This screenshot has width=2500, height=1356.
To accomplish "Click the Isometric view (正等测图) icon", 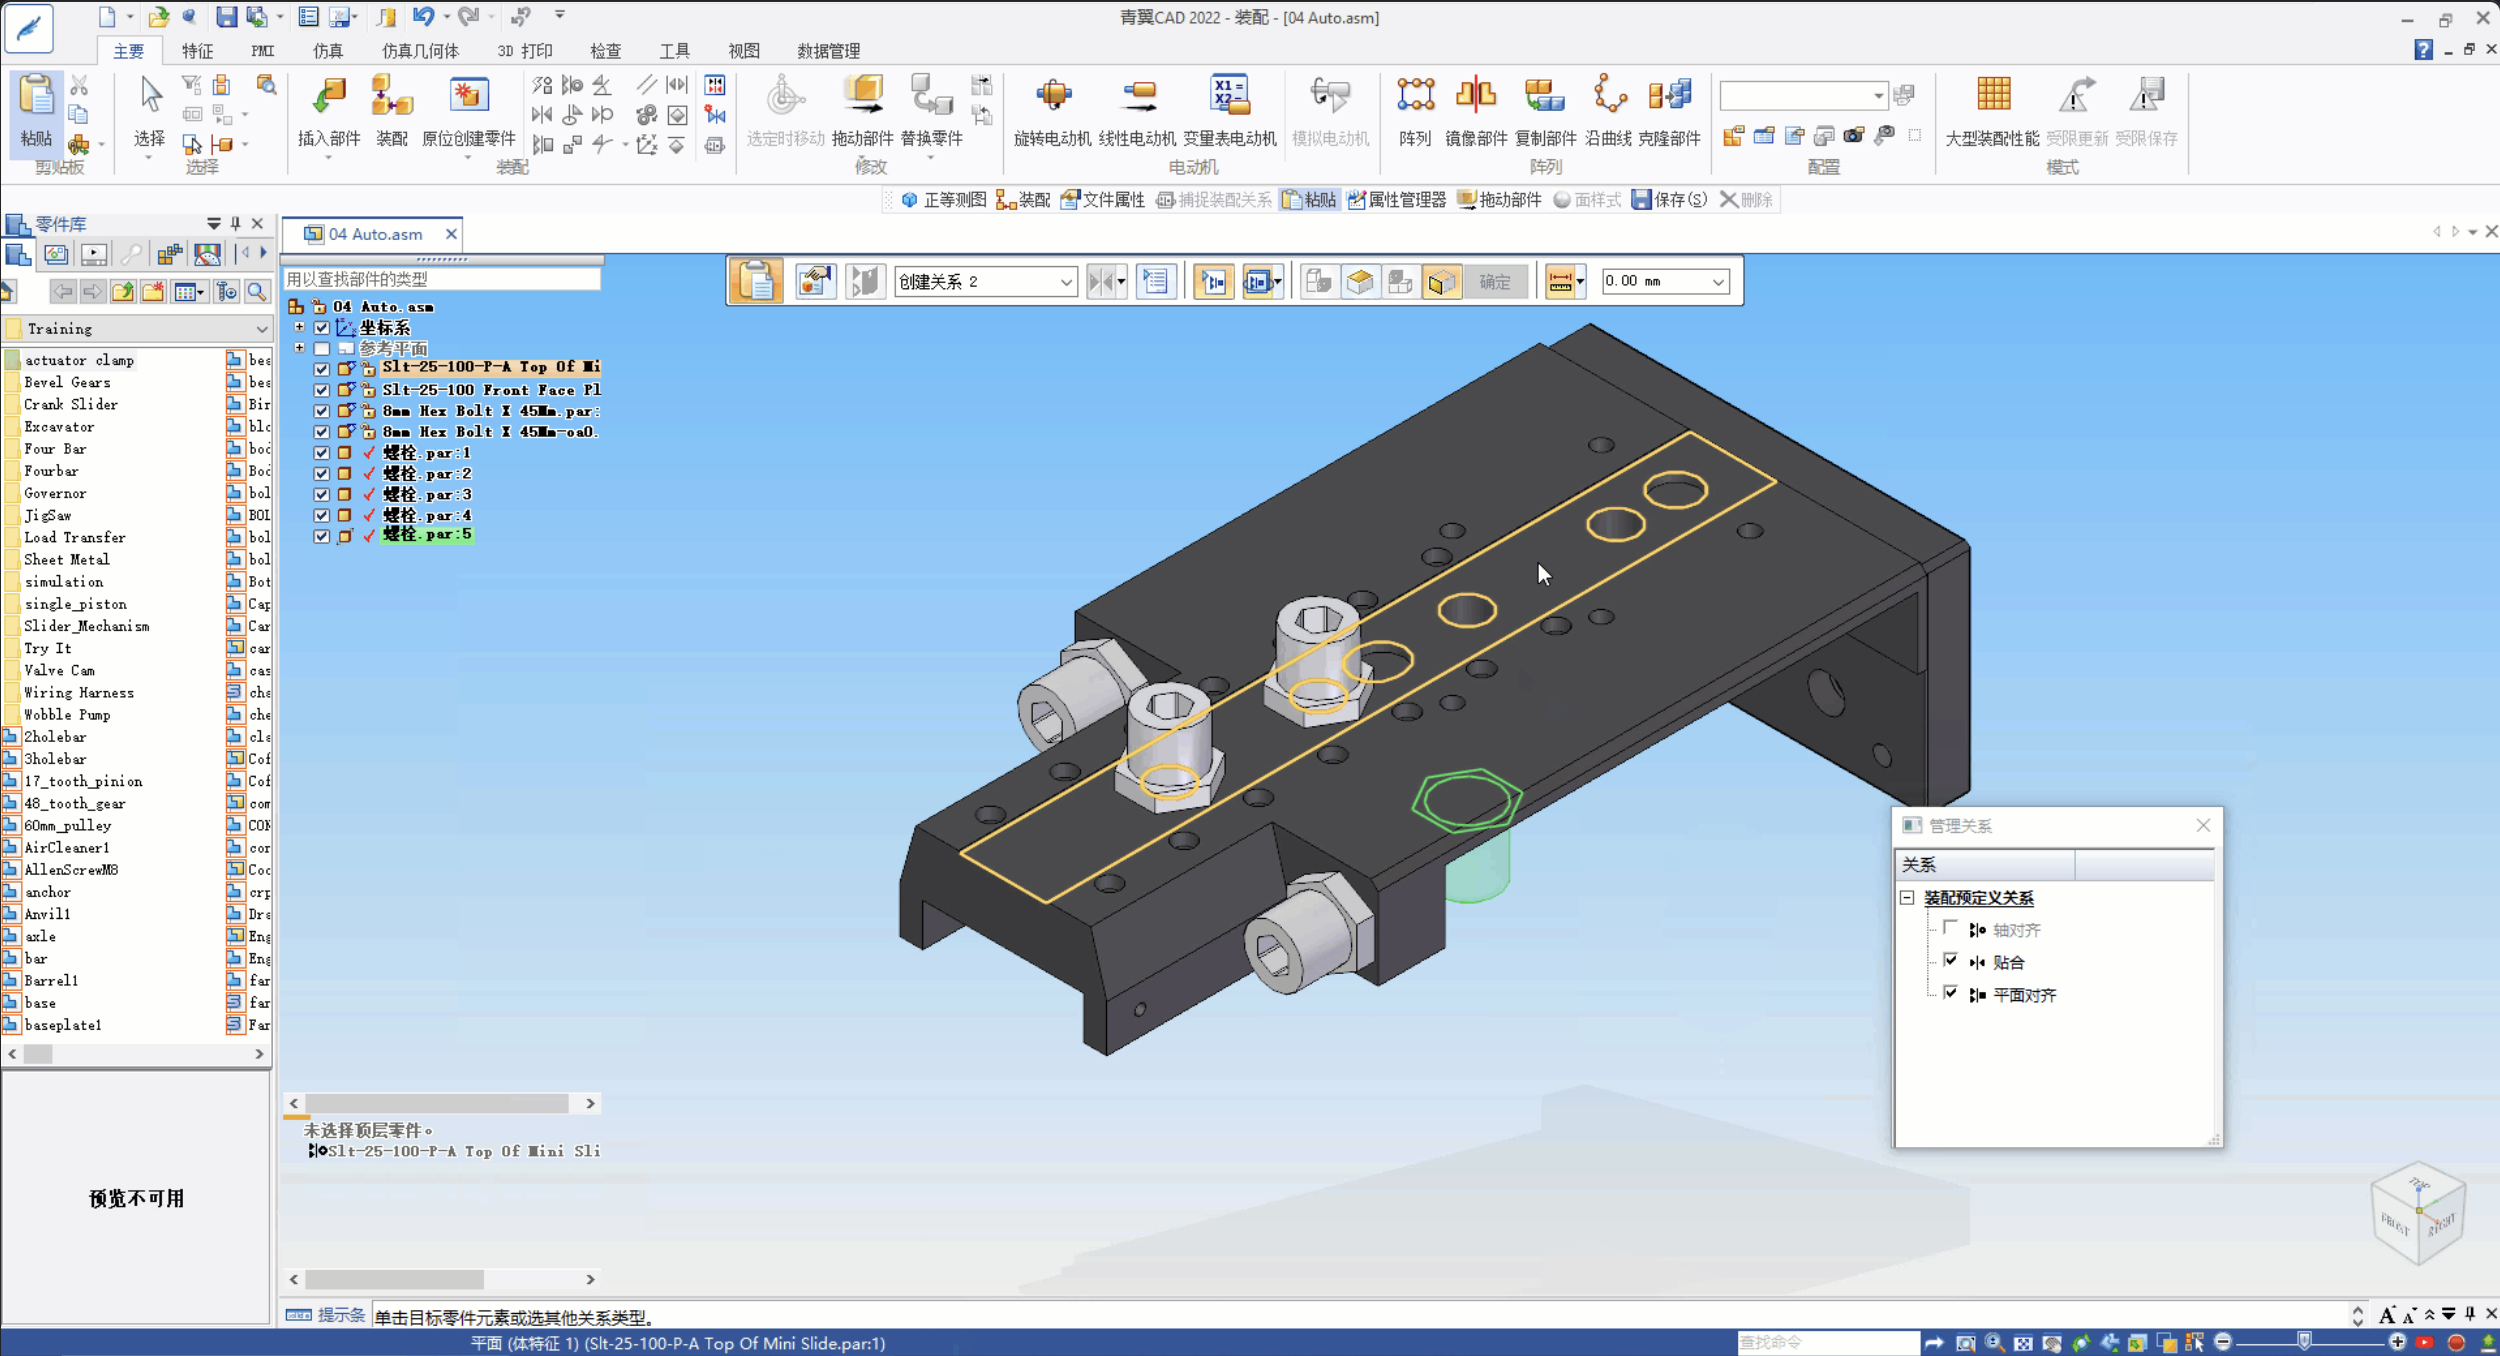I will 909,200.
